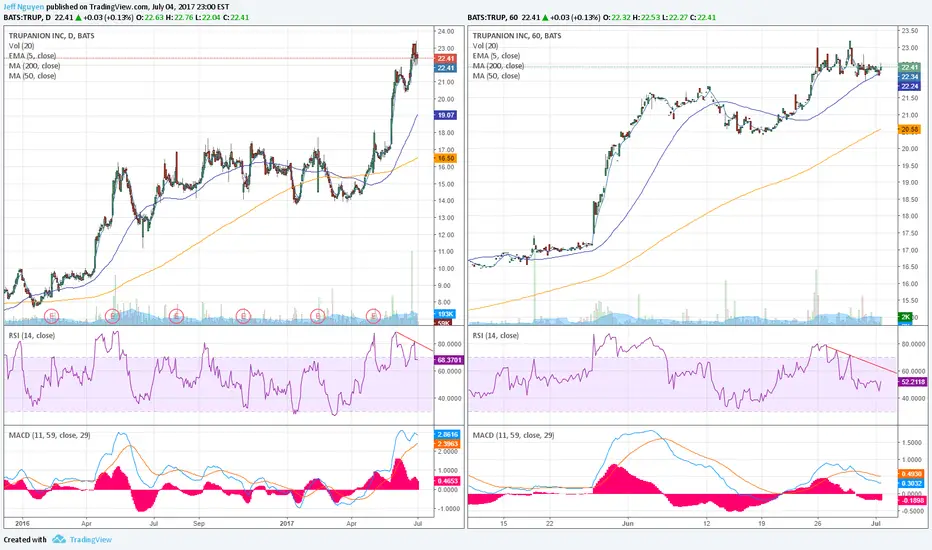The image size is (932, 550).
Task: Click 'EMA (5, close)' legend on the 60-minute chart
Action: (496, 56)
